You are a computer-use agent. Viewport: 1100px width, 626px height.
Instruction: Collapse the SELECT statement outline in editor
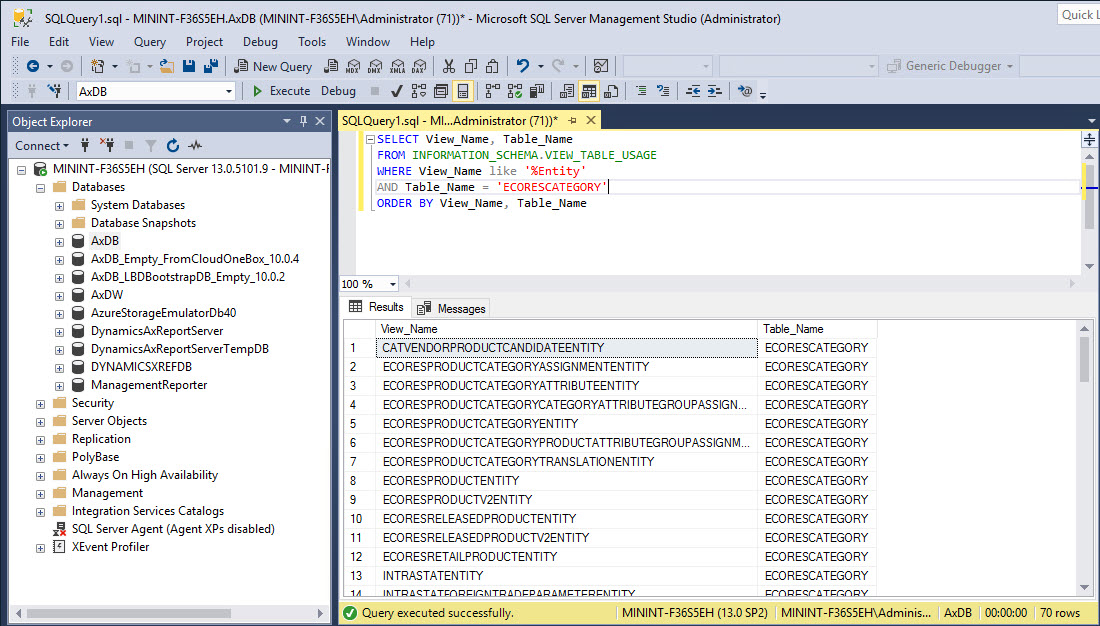tap(370, 140)
